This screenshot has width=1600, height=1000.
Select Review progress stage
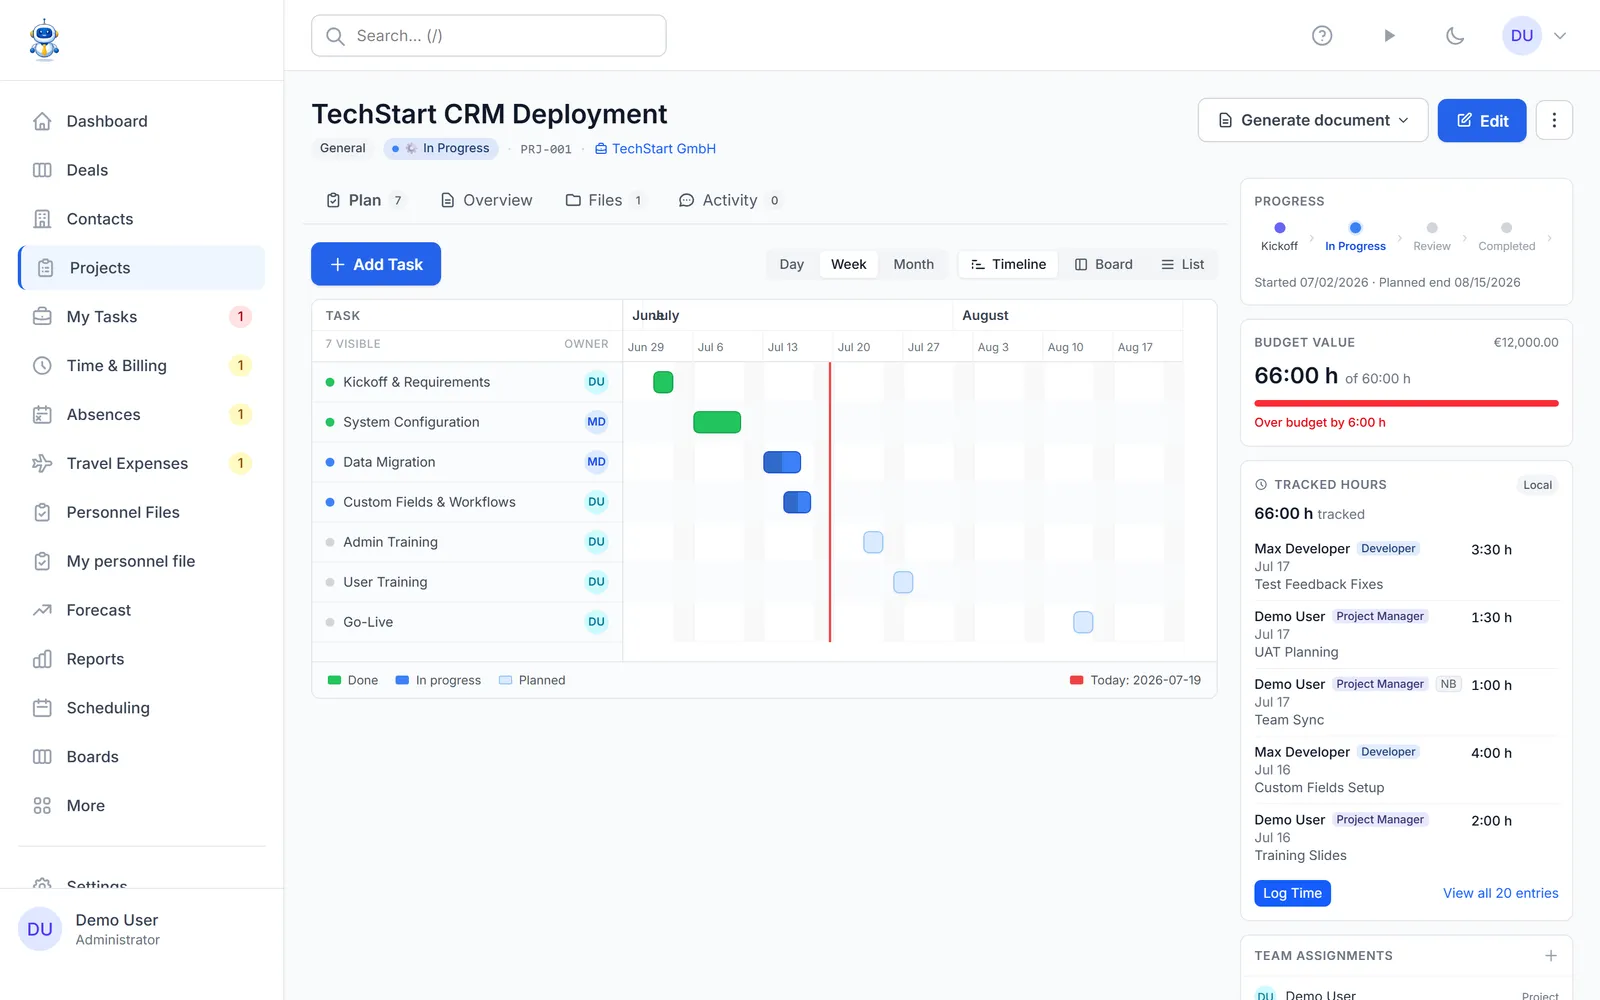point(1432,237)
